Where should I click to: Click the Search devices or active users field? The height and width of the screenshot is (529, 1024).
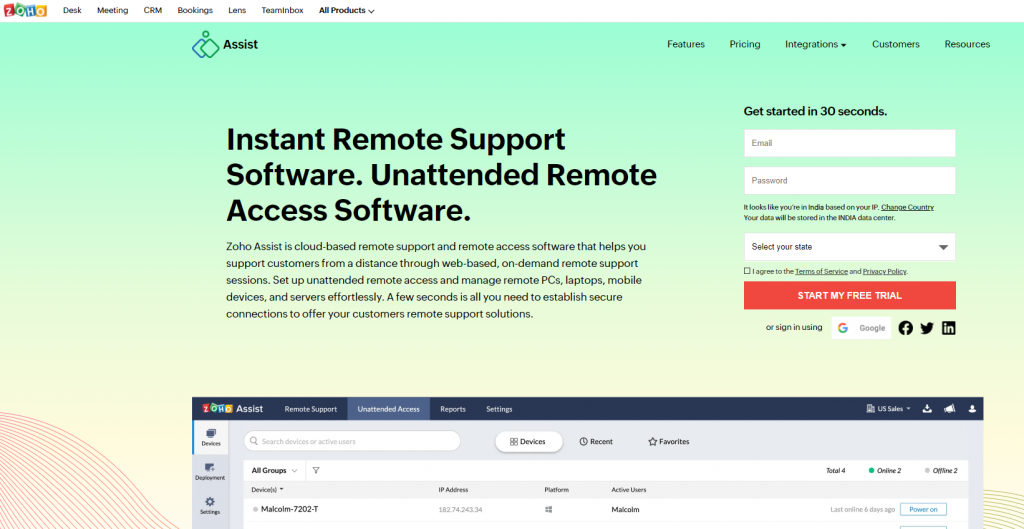click(352, 441)
